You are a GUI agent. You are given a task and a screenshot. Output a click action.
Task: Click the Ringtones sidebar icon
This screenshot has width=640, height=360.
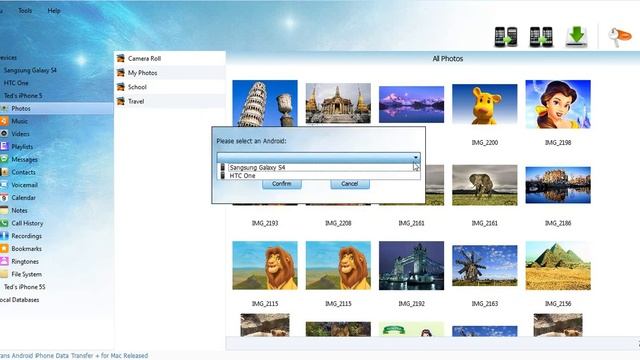[x=4, y=261]
